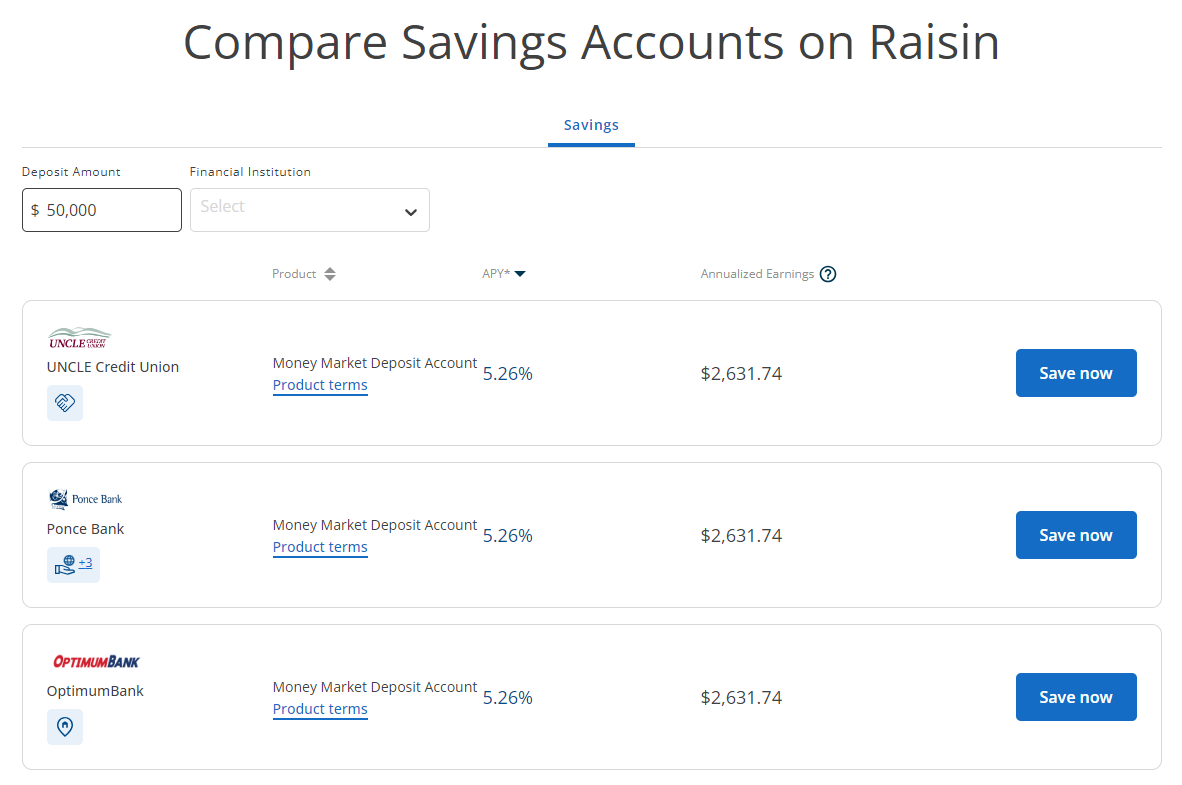The height and width of the screenshot is (785, 1182).
Task: Open Product terms for UNCLE Credit Union
Action: click(x=320, y=385)
